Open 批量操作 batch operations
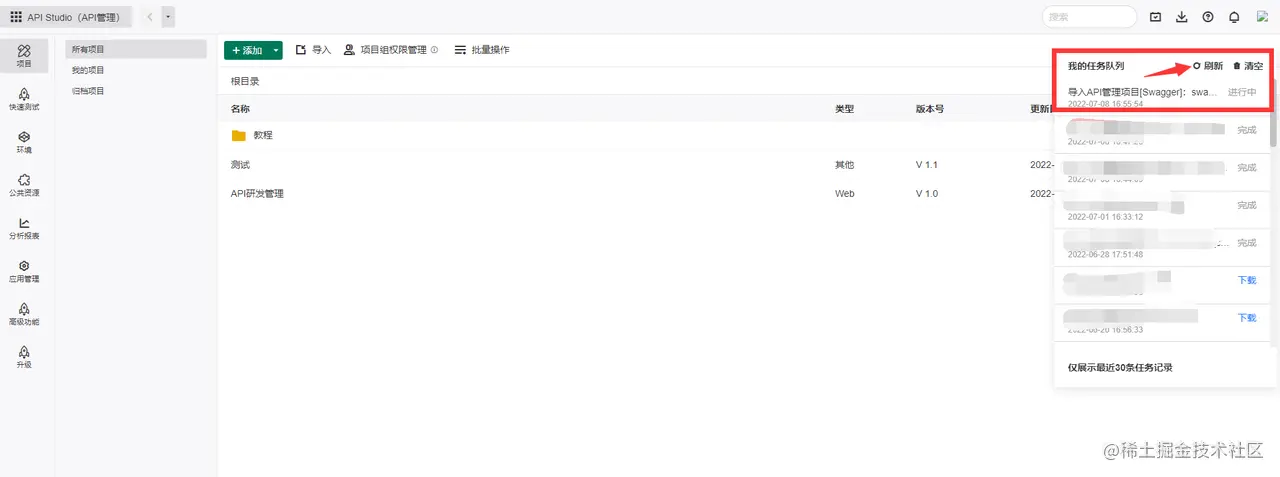This screenshot has width=1280, height=477. pos(481,50)
